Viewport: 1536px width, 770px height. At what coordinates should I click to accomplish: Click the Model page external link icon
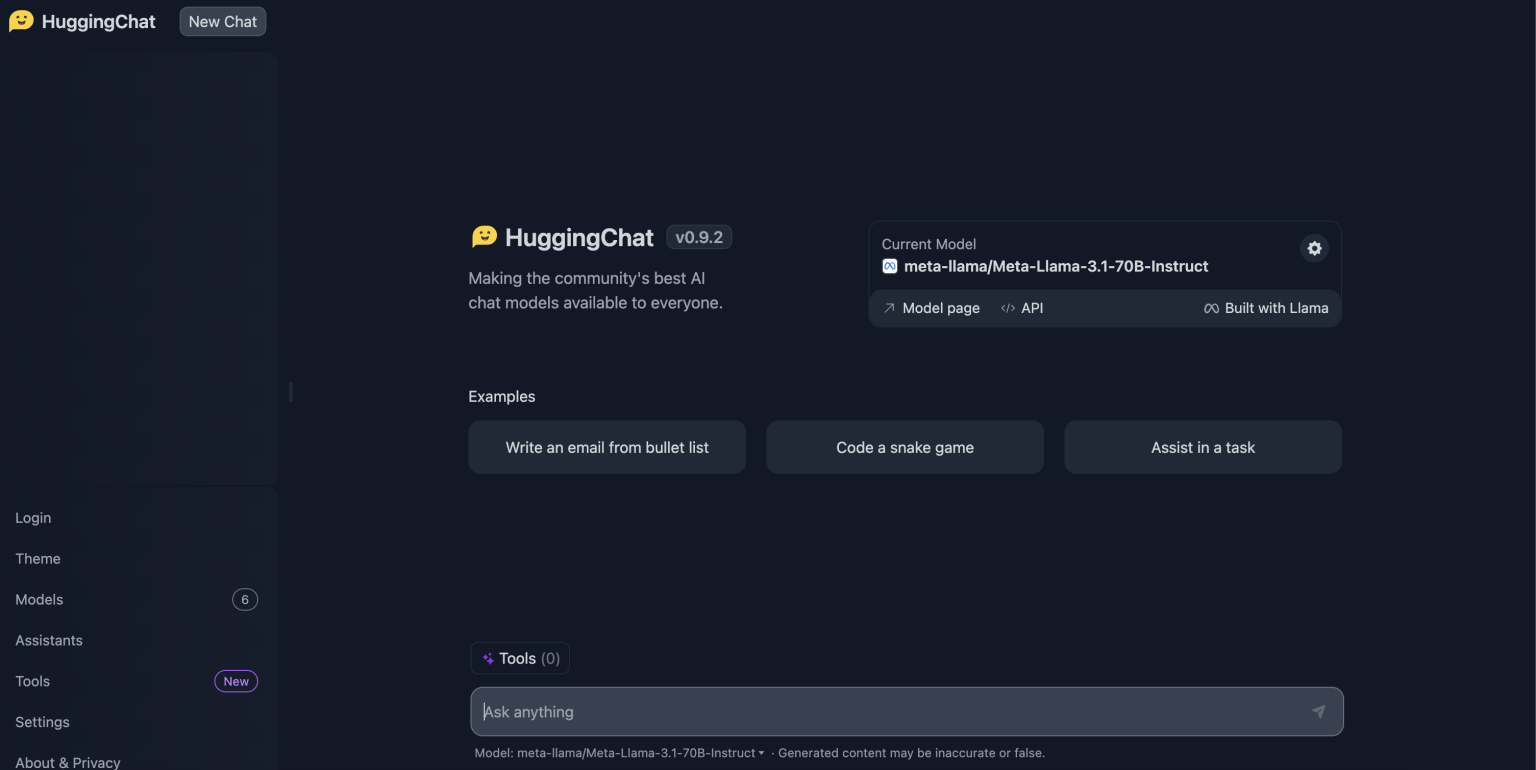(x=888, y=308)
